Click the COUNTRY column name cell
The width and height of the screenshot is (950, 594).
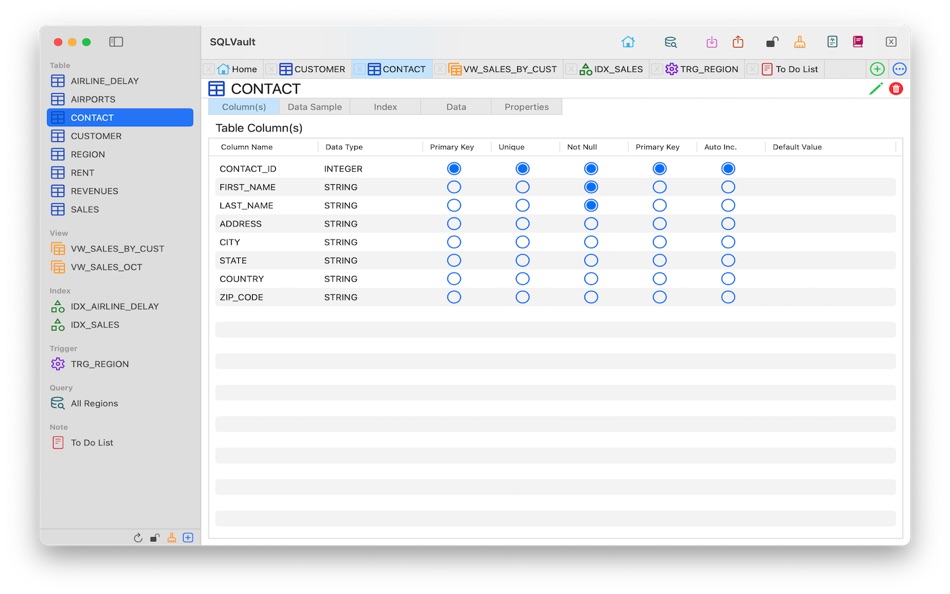(x=242, y=279)
